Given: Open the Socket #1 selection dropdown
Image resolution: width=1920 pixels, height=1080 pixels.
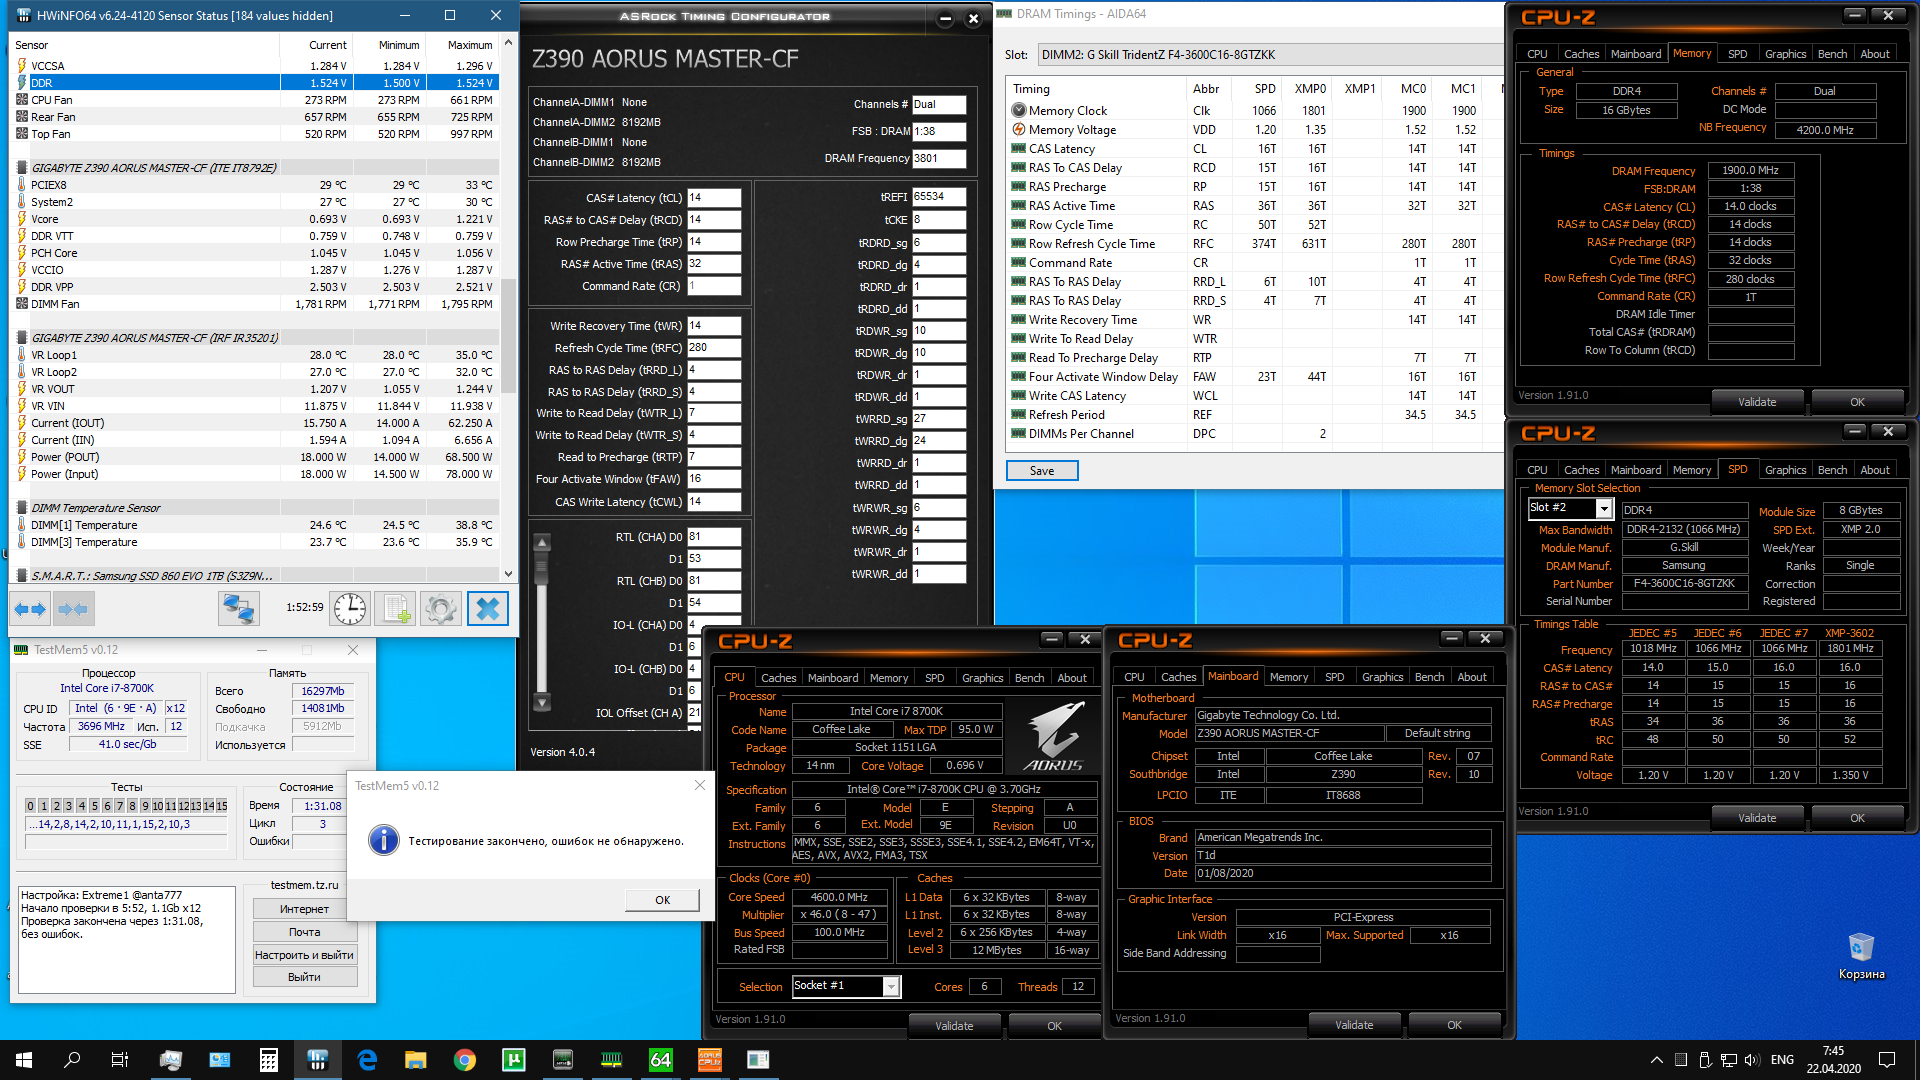Looking at the screenshot, I should (x=890, y=987).
